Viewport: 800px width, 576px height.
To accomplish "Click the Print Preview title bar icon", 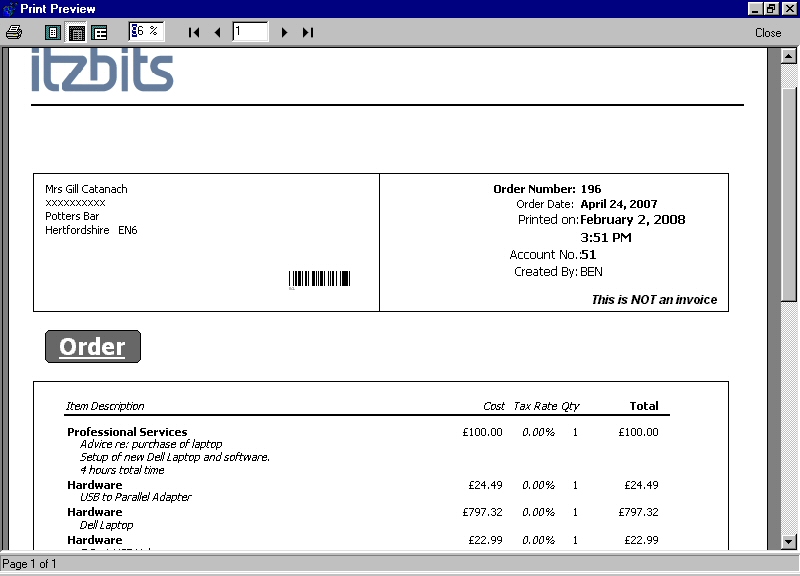I will (9, 8).
